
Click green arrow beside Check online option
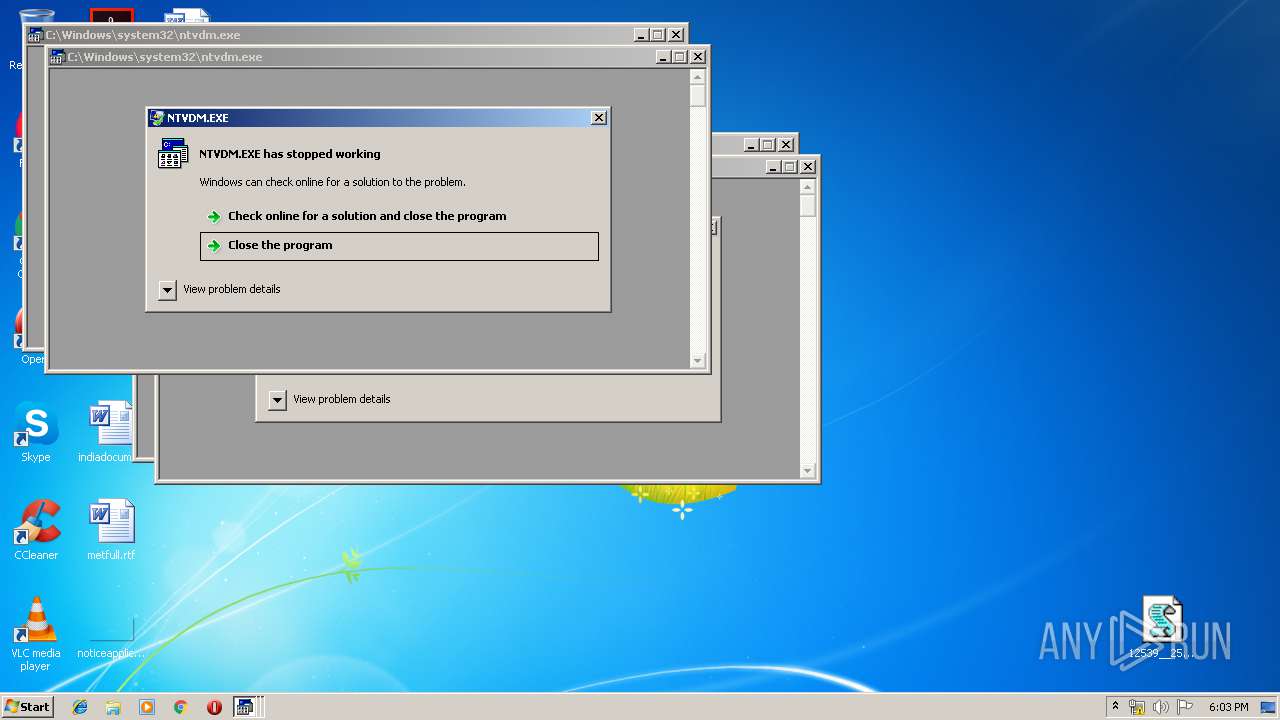[214, 217]
